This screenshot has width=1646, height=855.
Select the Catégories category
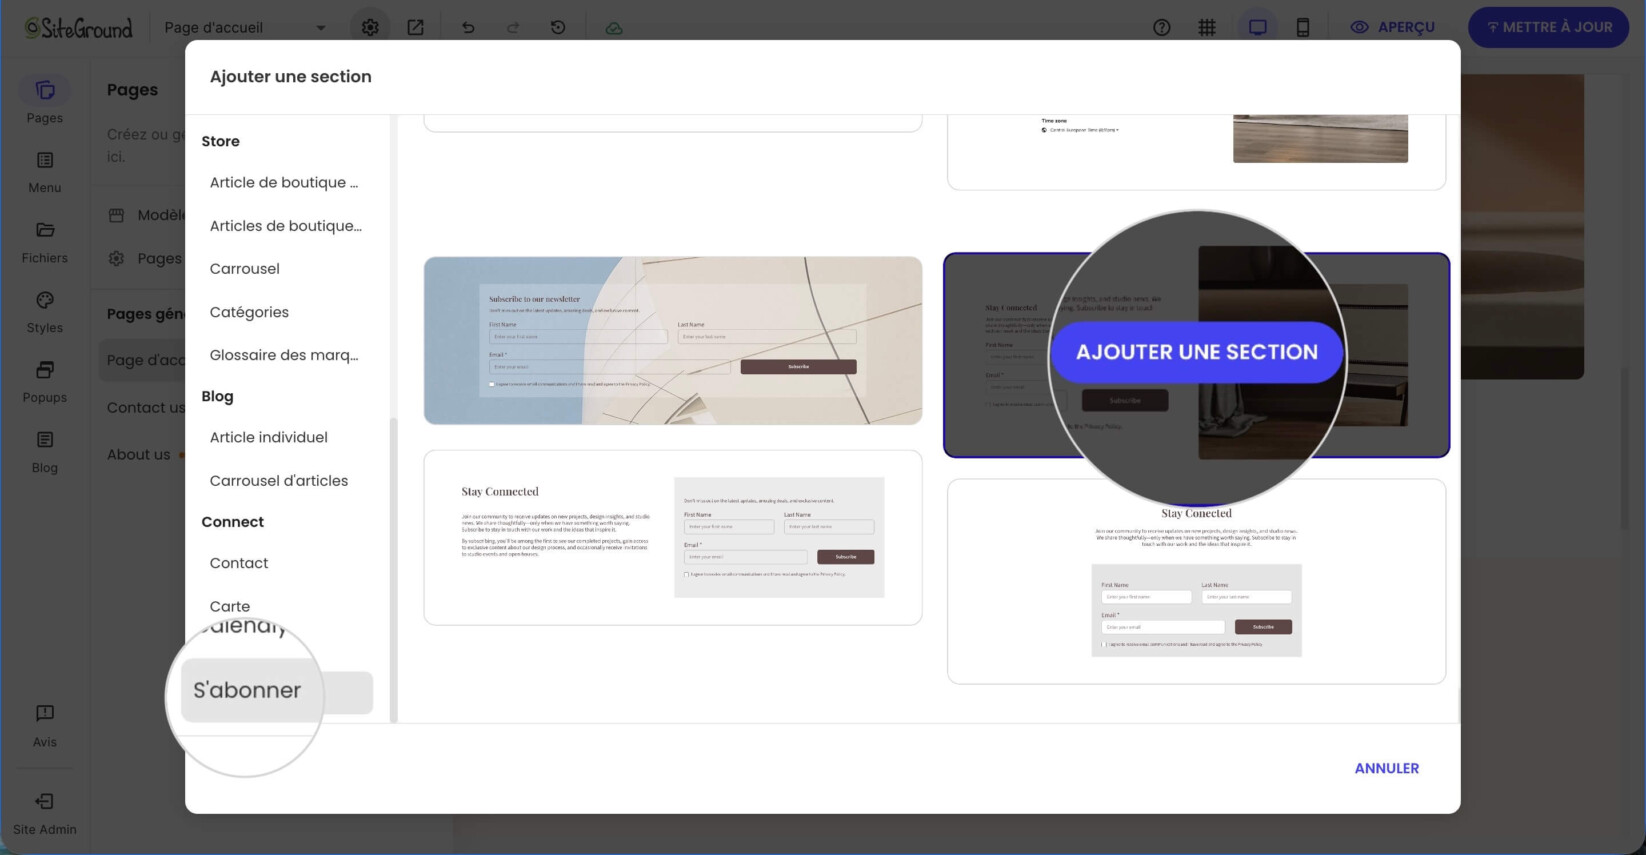click(249, 312)
